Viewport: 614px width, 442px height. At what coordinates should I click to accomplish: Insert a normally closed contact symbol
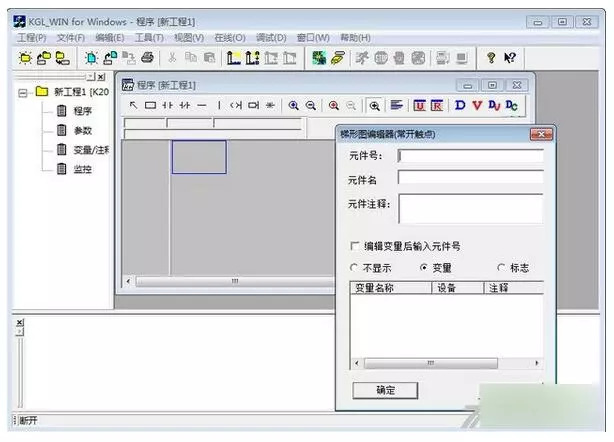185,105
